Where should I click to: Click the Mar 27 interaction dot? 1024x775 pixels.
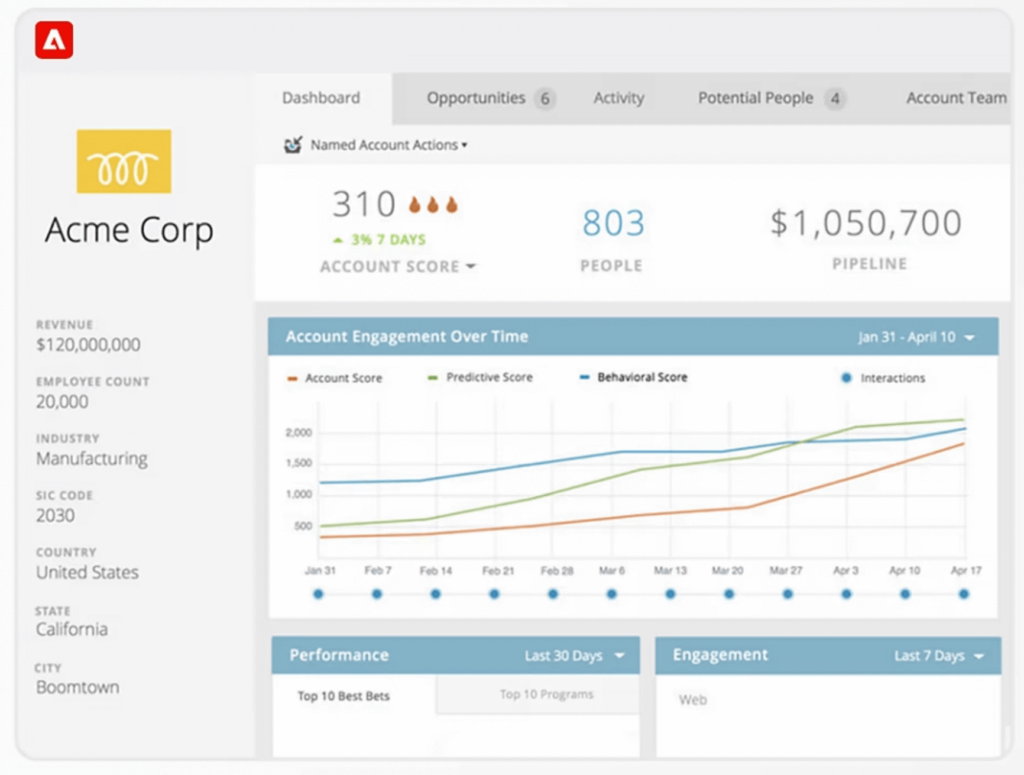(788, 594)
